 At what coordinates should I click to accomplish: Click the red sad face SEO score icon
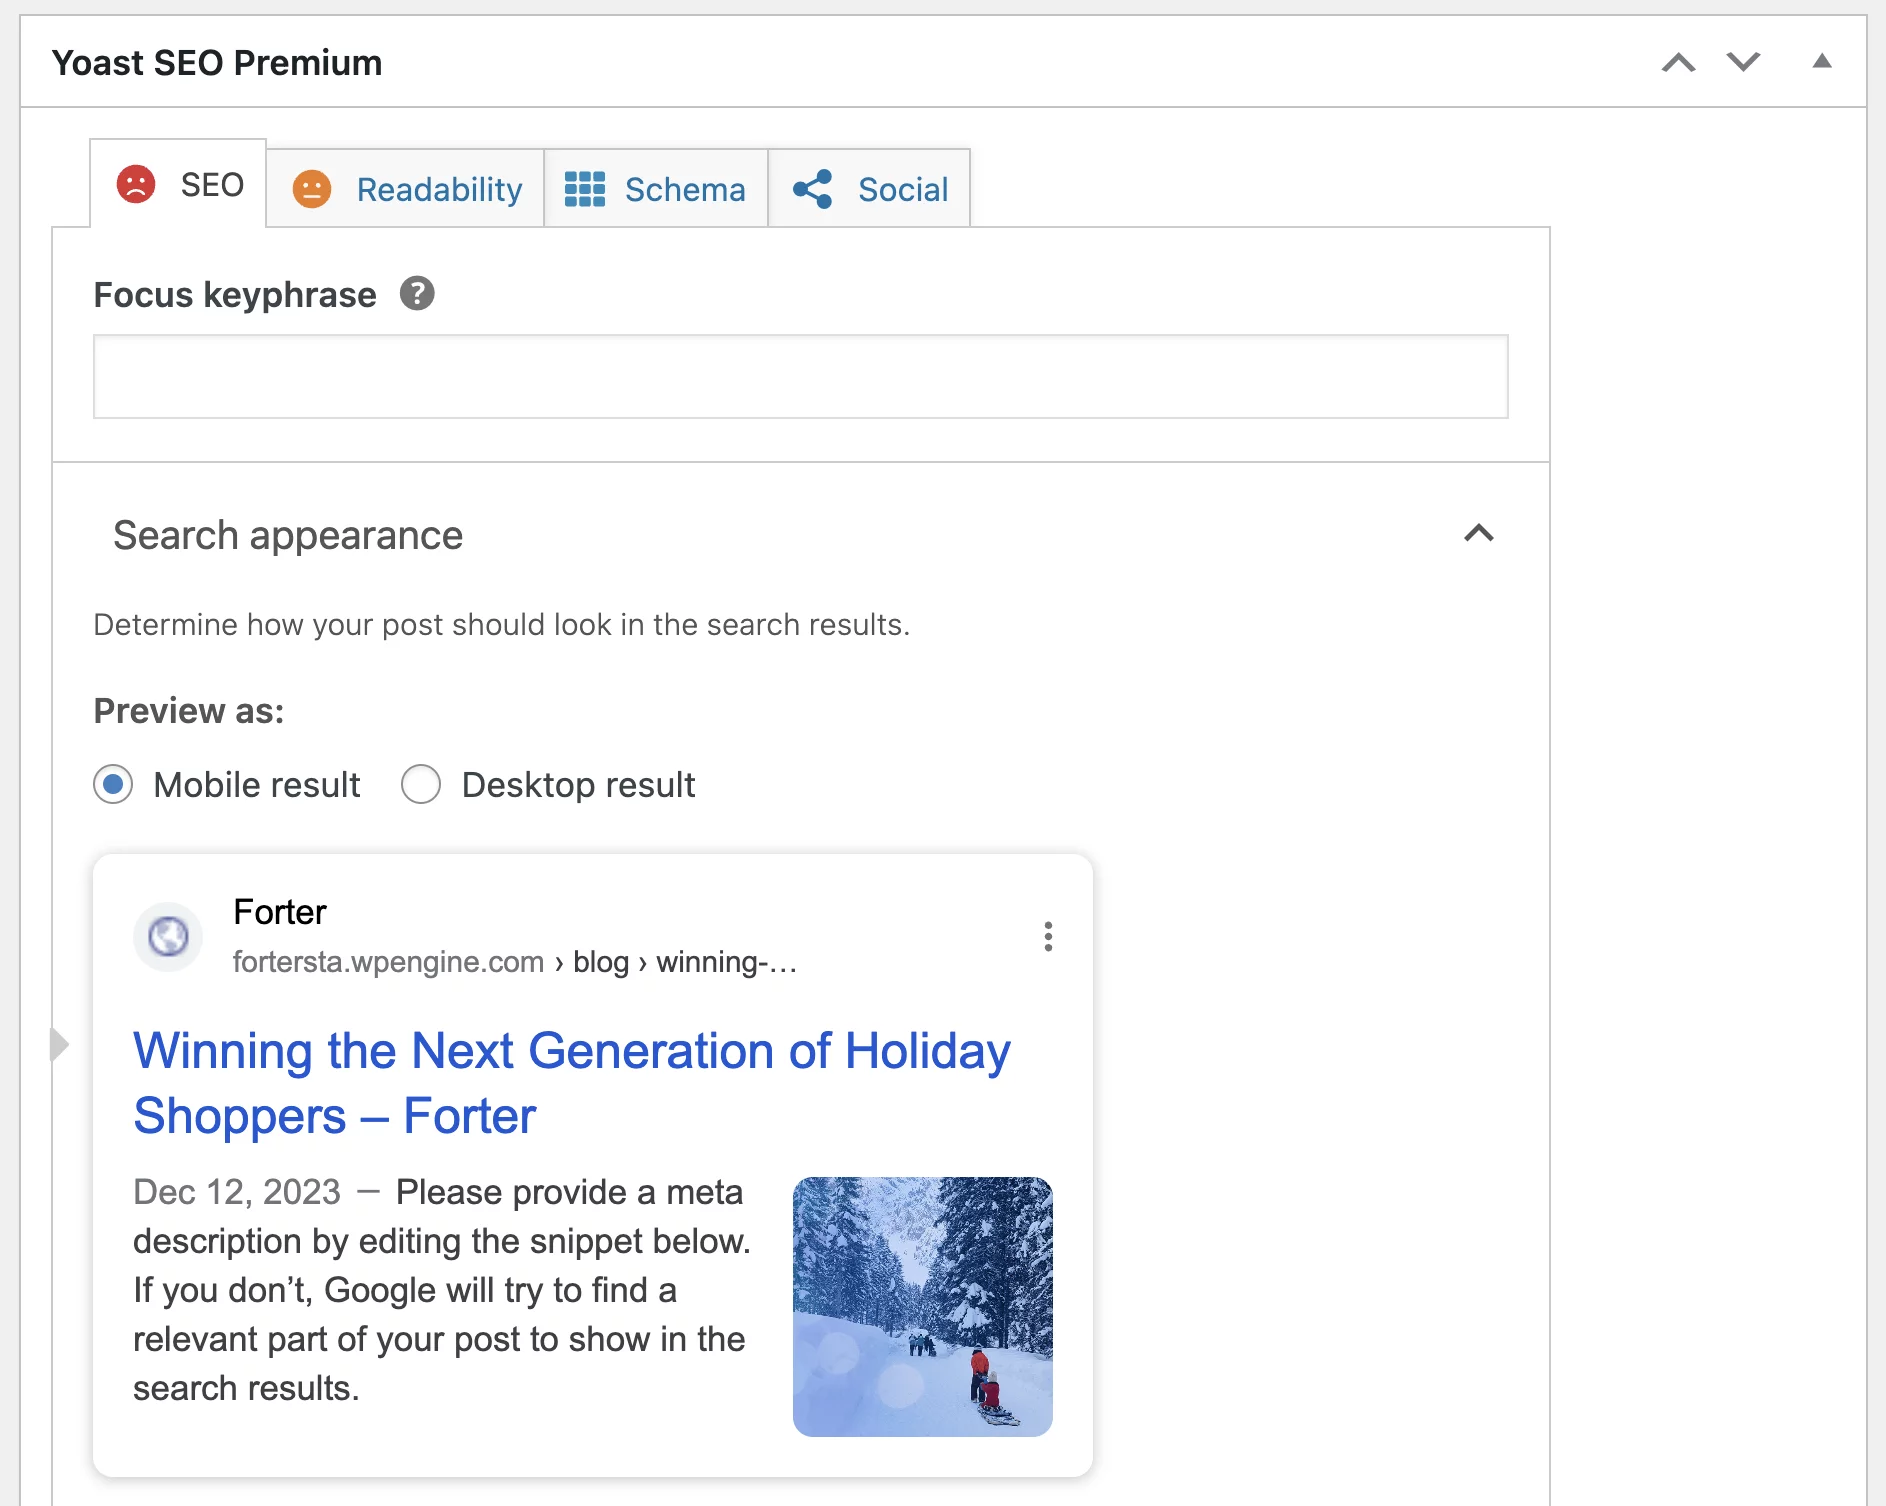coord(136,185)
